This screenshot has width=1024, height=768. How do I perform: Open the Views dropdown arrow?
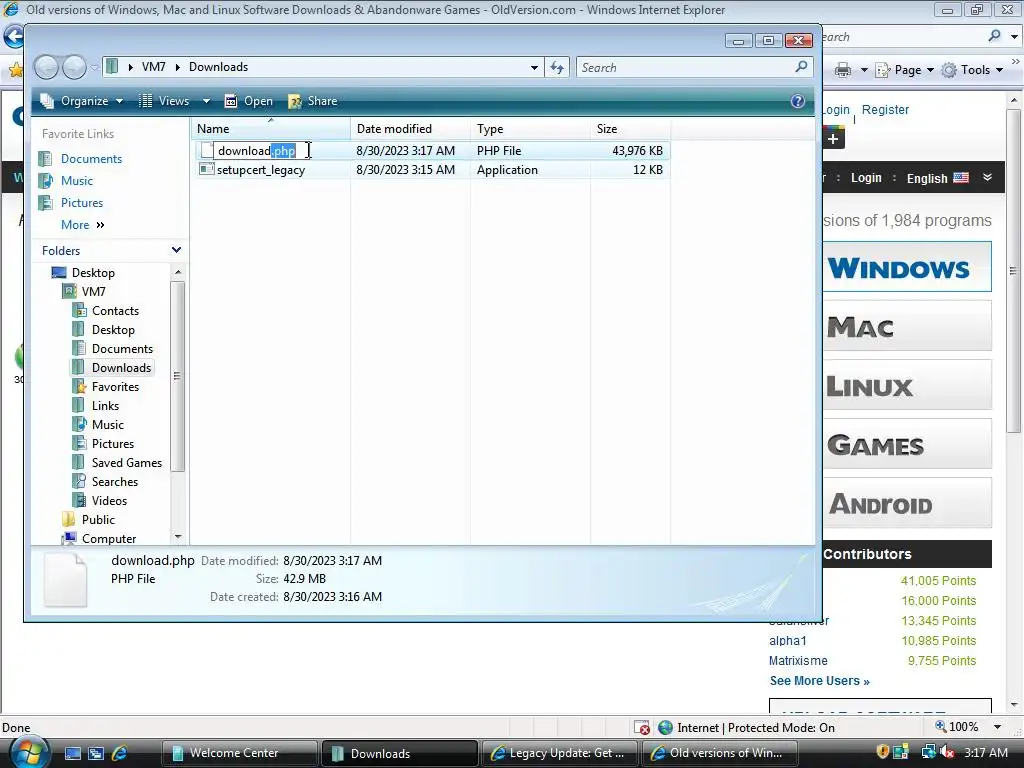pos(206,101)
